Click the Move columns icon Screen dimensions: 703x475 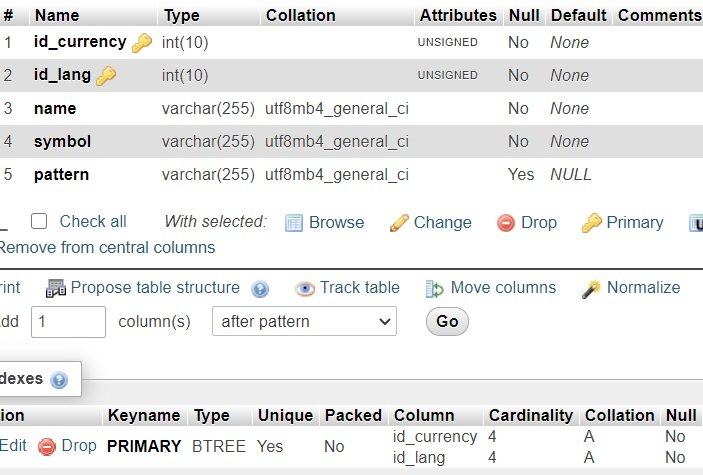pyautogui.click(x=435, y=288)
